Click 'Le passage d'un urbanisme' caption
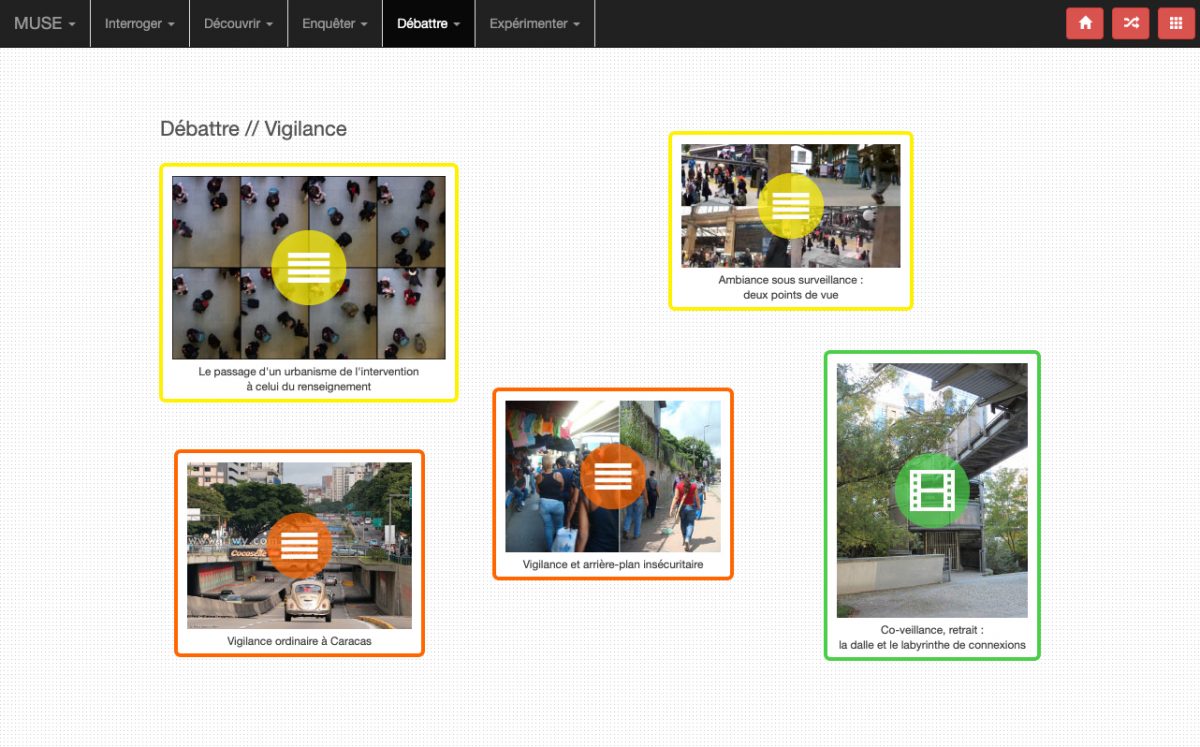This screenshot has height=747, width=1200. pyautogui.click(x=308, y=379)
